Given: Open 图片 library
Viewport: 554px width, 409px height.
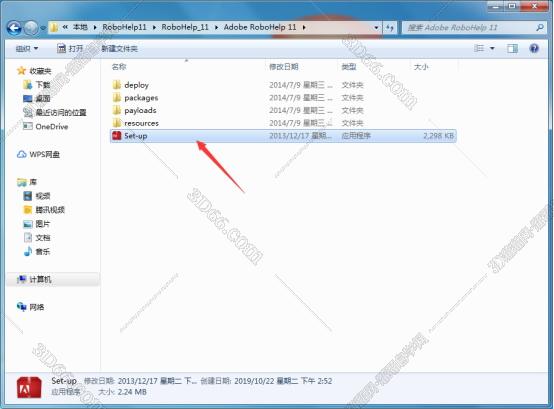Looking at the screenshot, I should point(43,224).
